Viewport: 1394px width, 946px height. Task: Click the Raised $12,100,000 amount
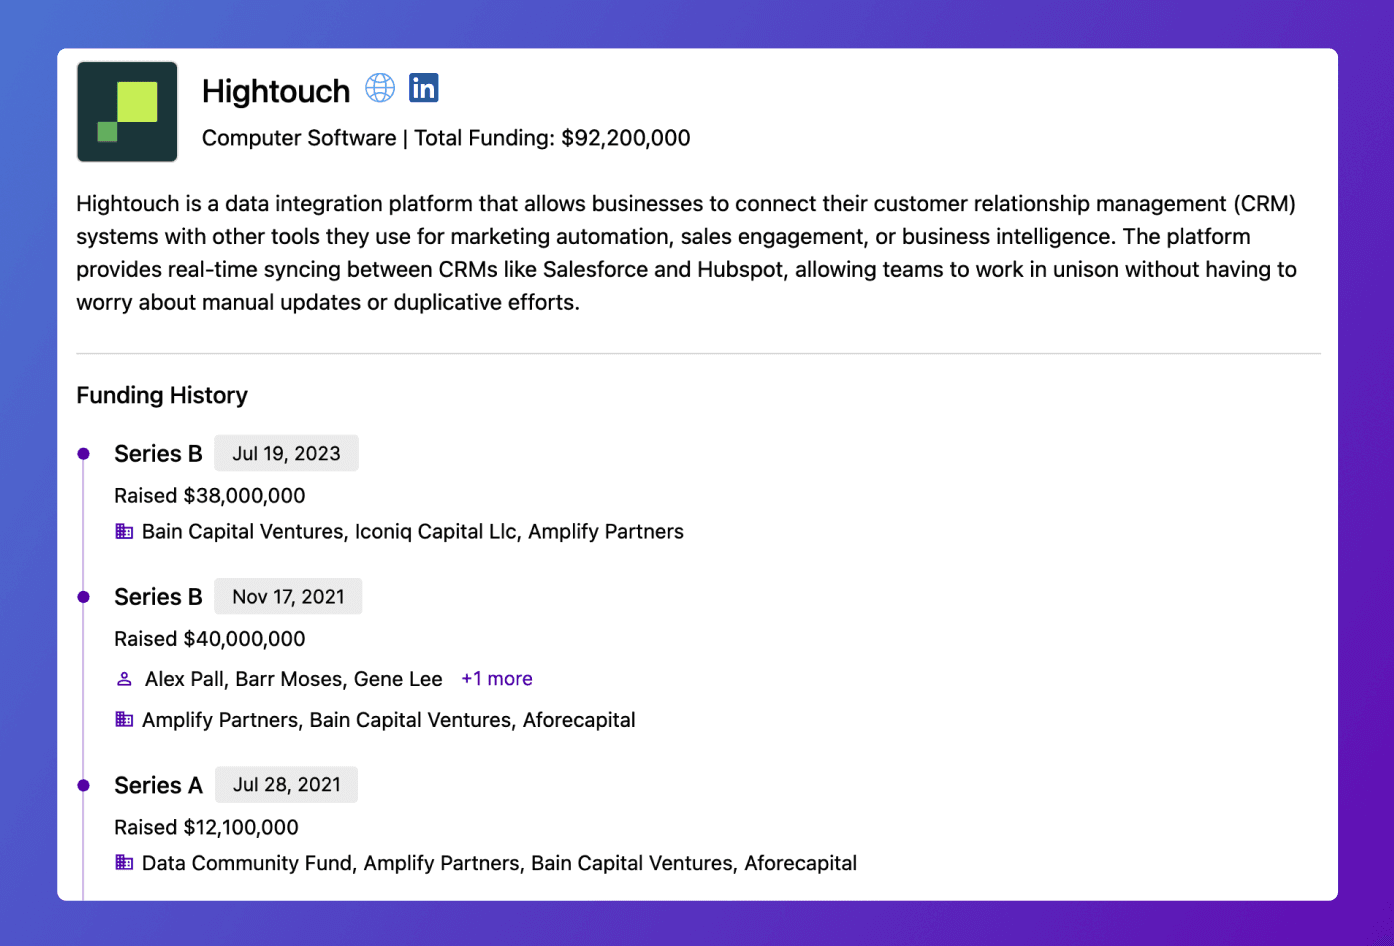(x=206, y=827)
